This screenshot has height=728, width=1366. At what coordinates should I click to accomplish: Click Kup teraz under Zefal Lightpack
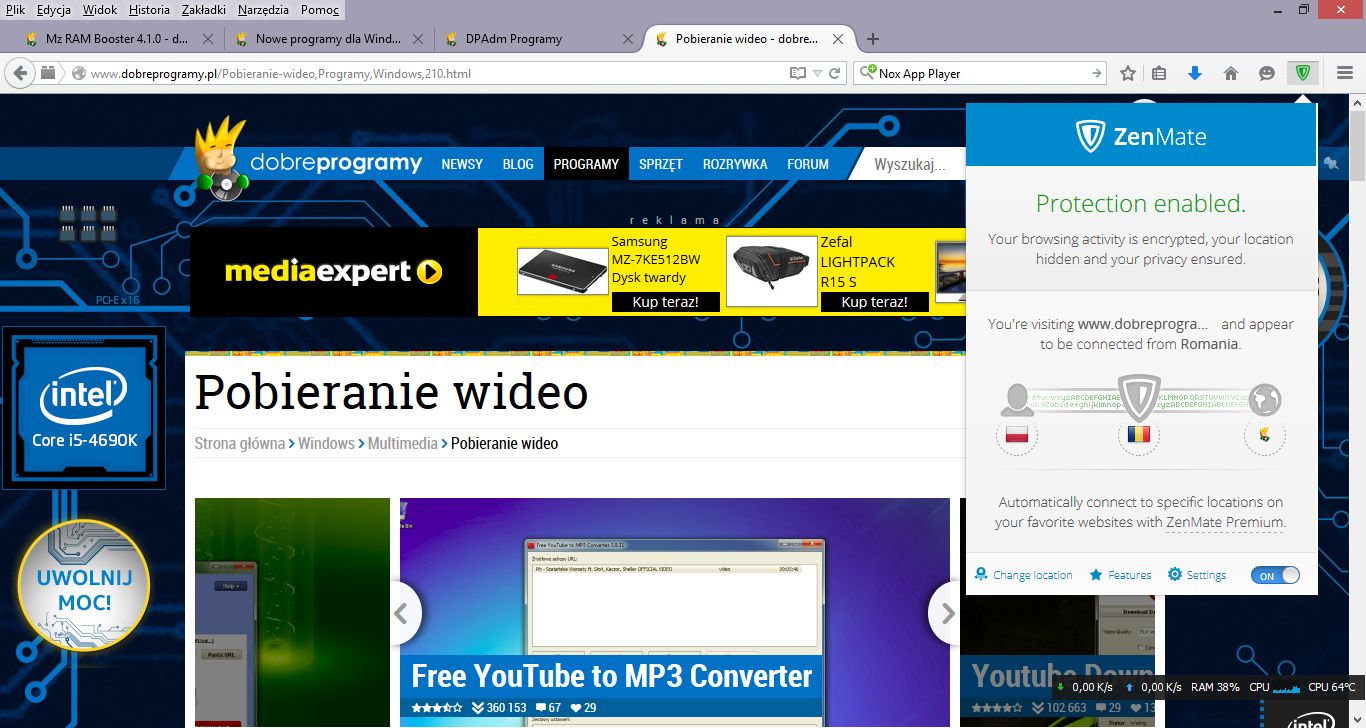click(x=875, y=302)
